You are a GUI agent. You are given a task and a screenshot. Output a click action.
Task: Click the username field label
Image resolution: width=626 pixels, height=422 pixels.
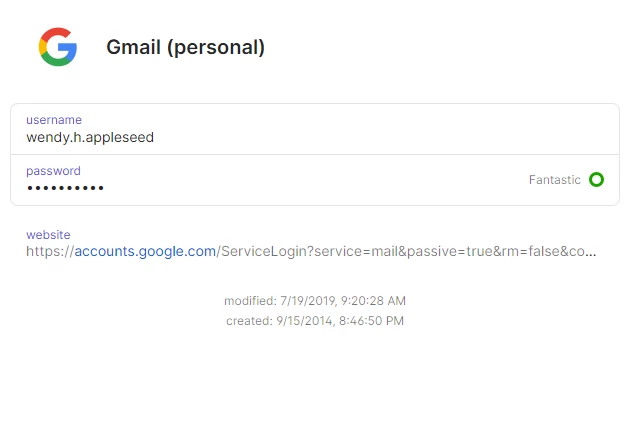tap(54, 120)
